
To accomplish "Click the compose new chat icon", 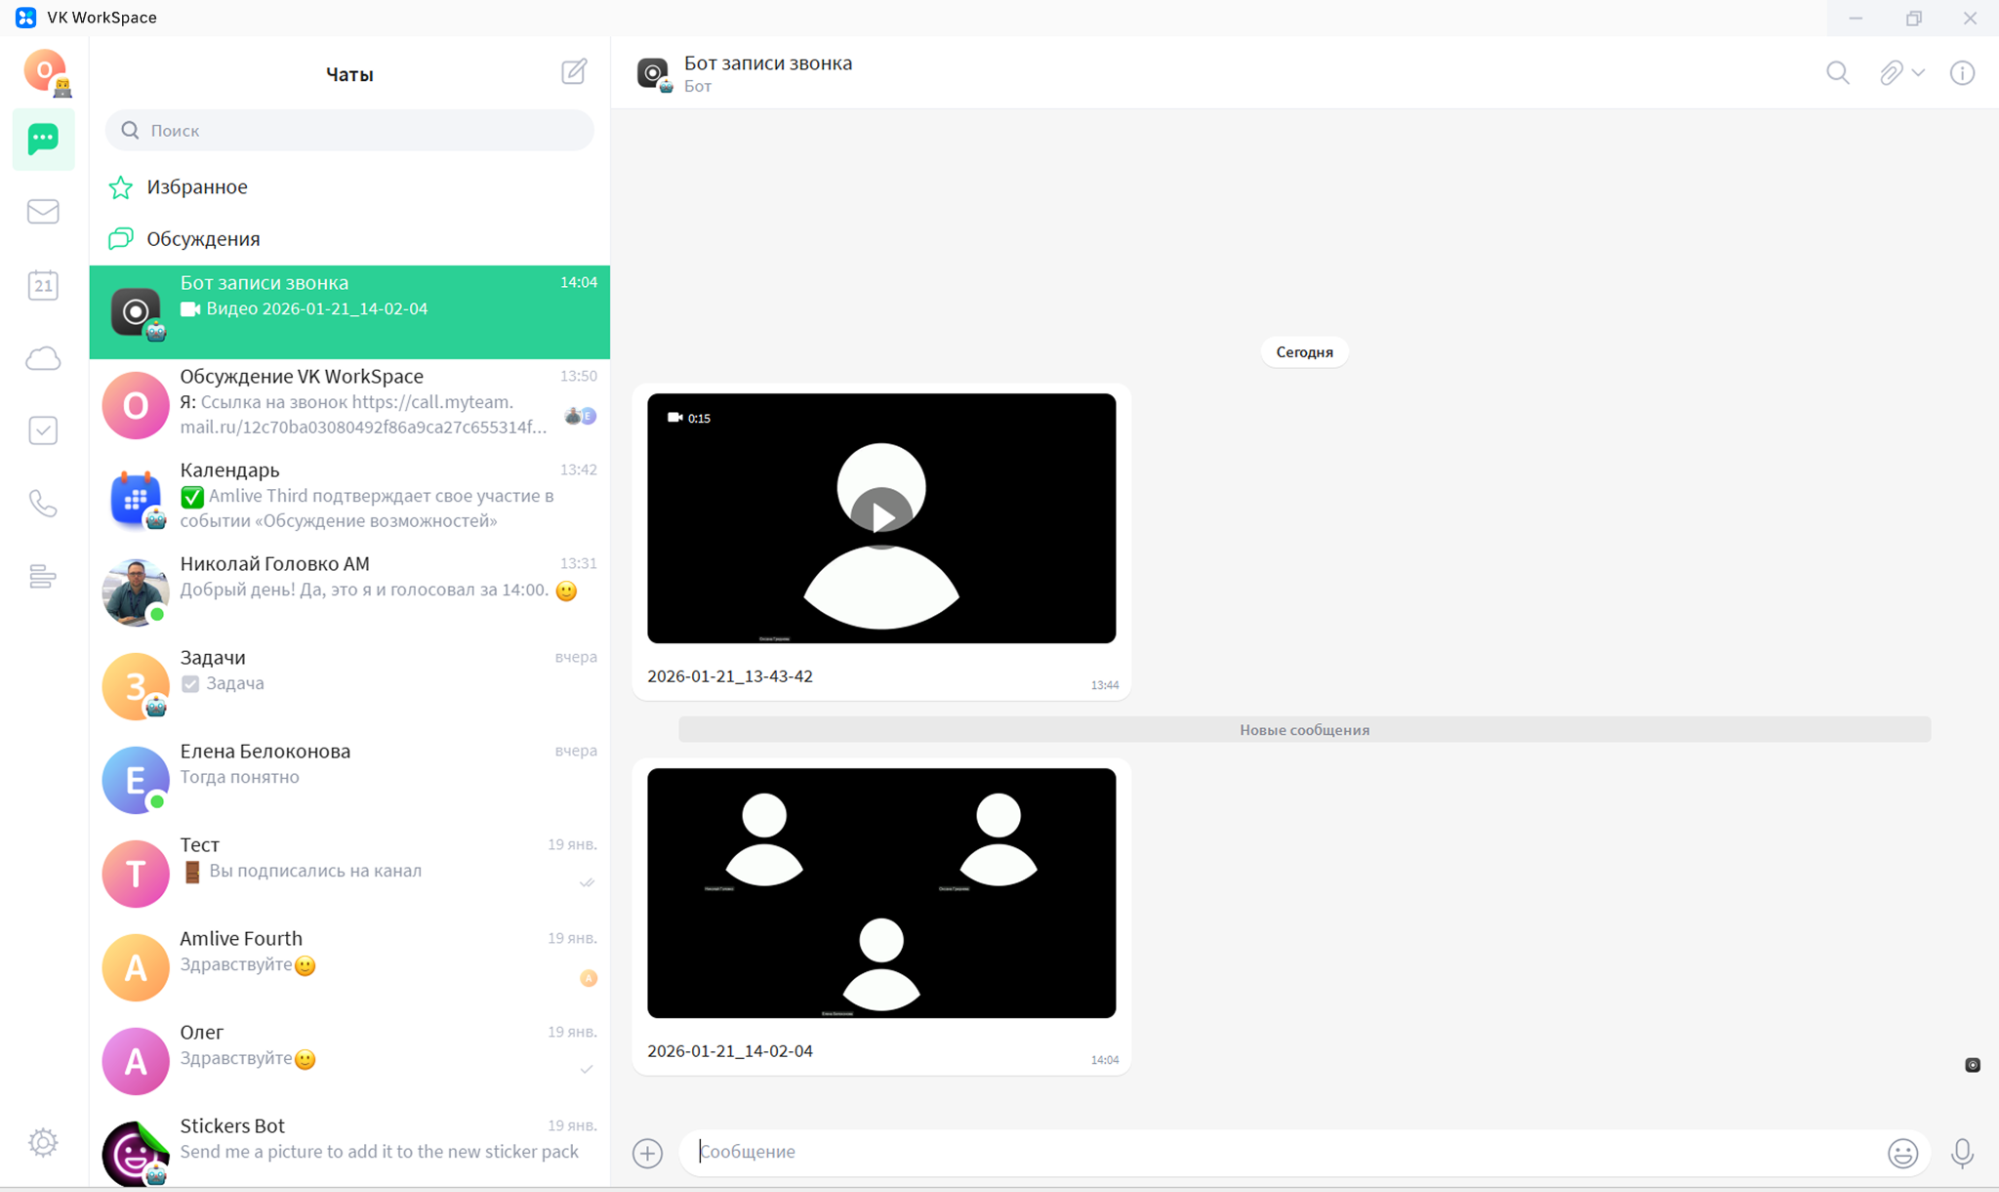I will pyautogui.click(x=574, y=72).
